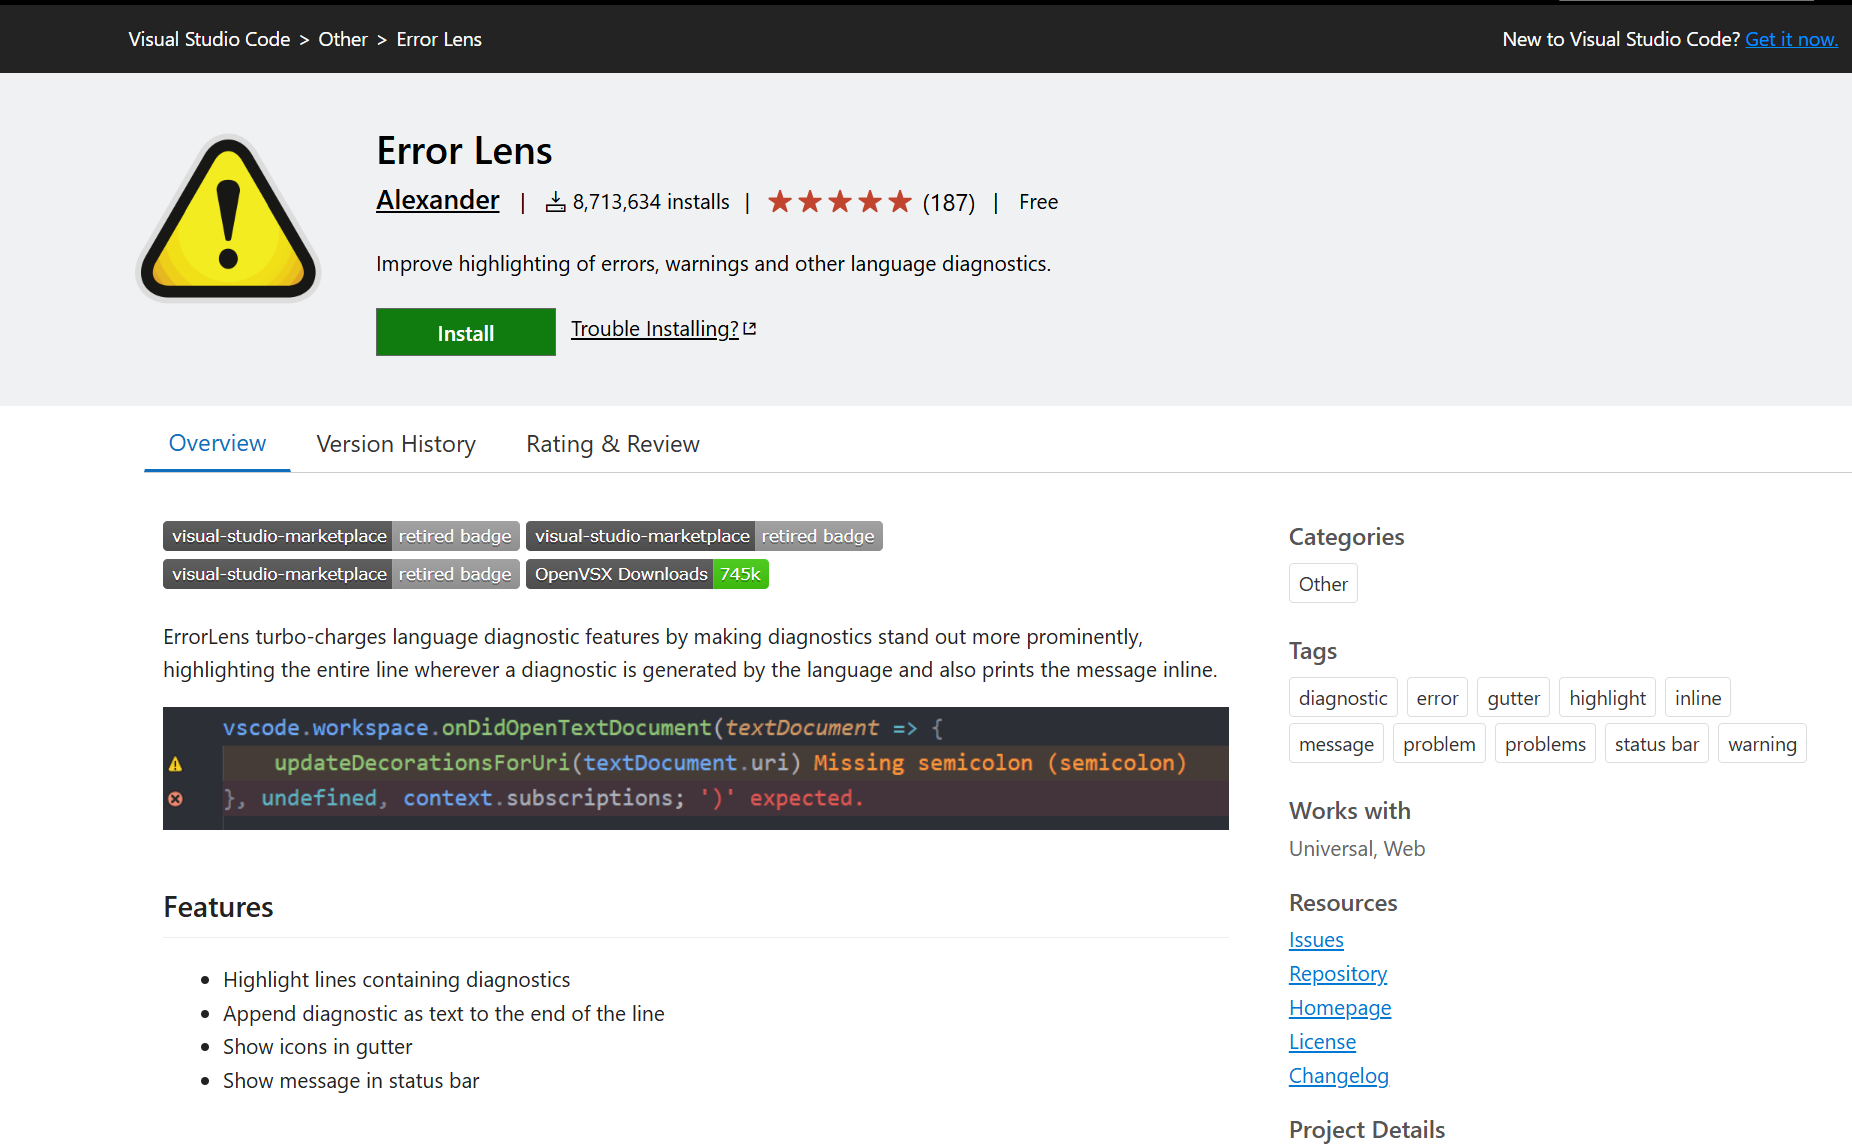Click the diagnostic tag

[1343, 698]
